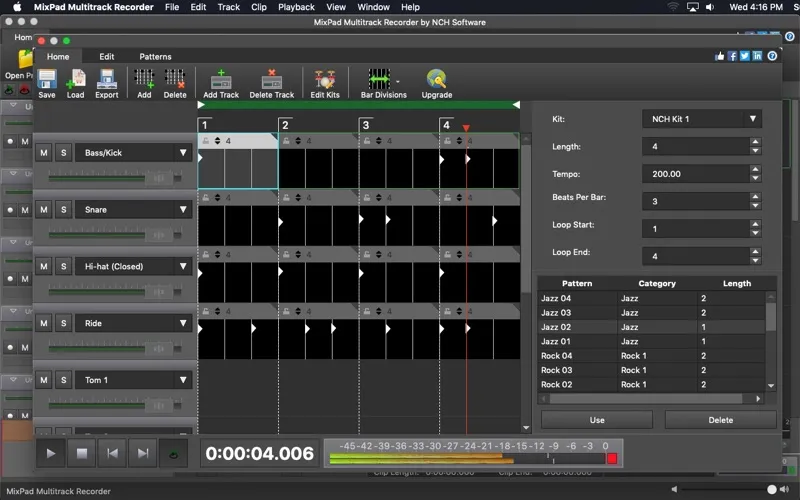The image size is (800, 500).
Task: Click the Delete button below pattern list
Action: (x=720, y=420)
